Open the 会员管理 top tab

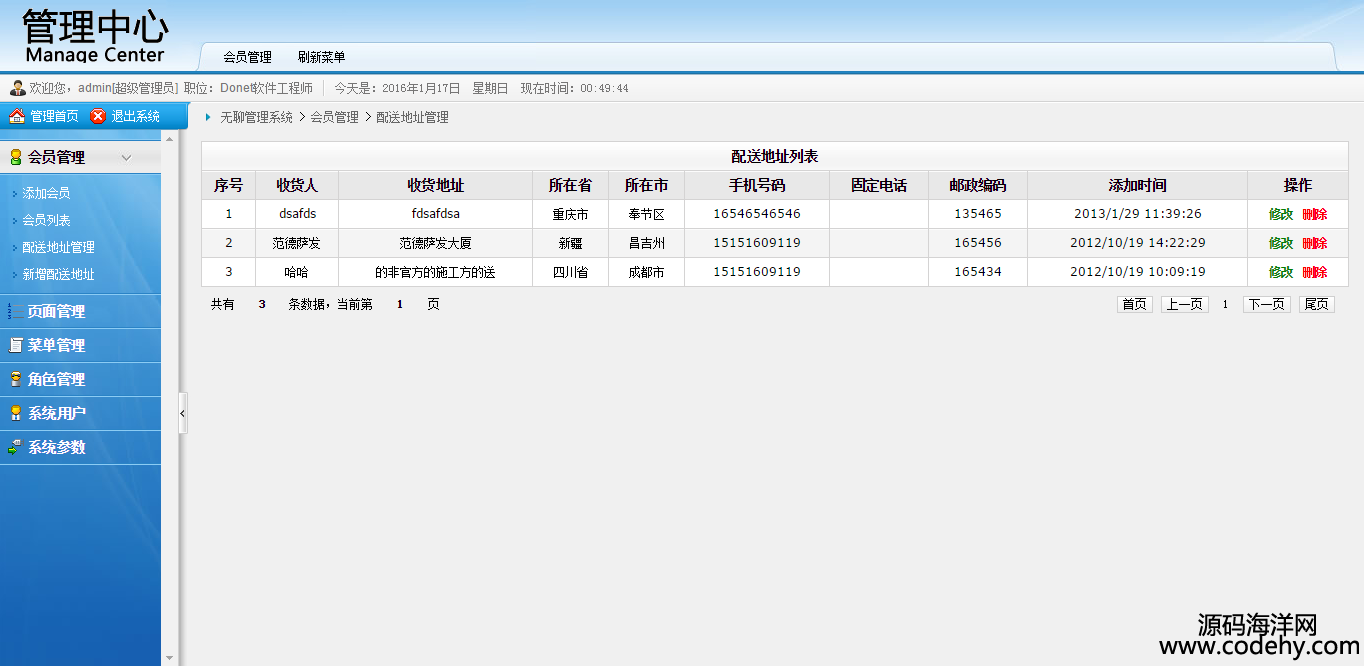click(247, 57)
